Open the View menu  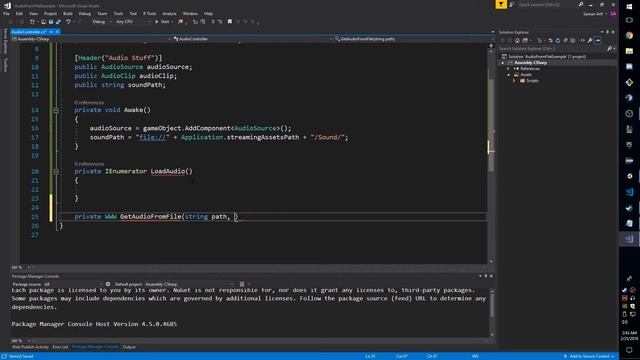tap(33, 13)
